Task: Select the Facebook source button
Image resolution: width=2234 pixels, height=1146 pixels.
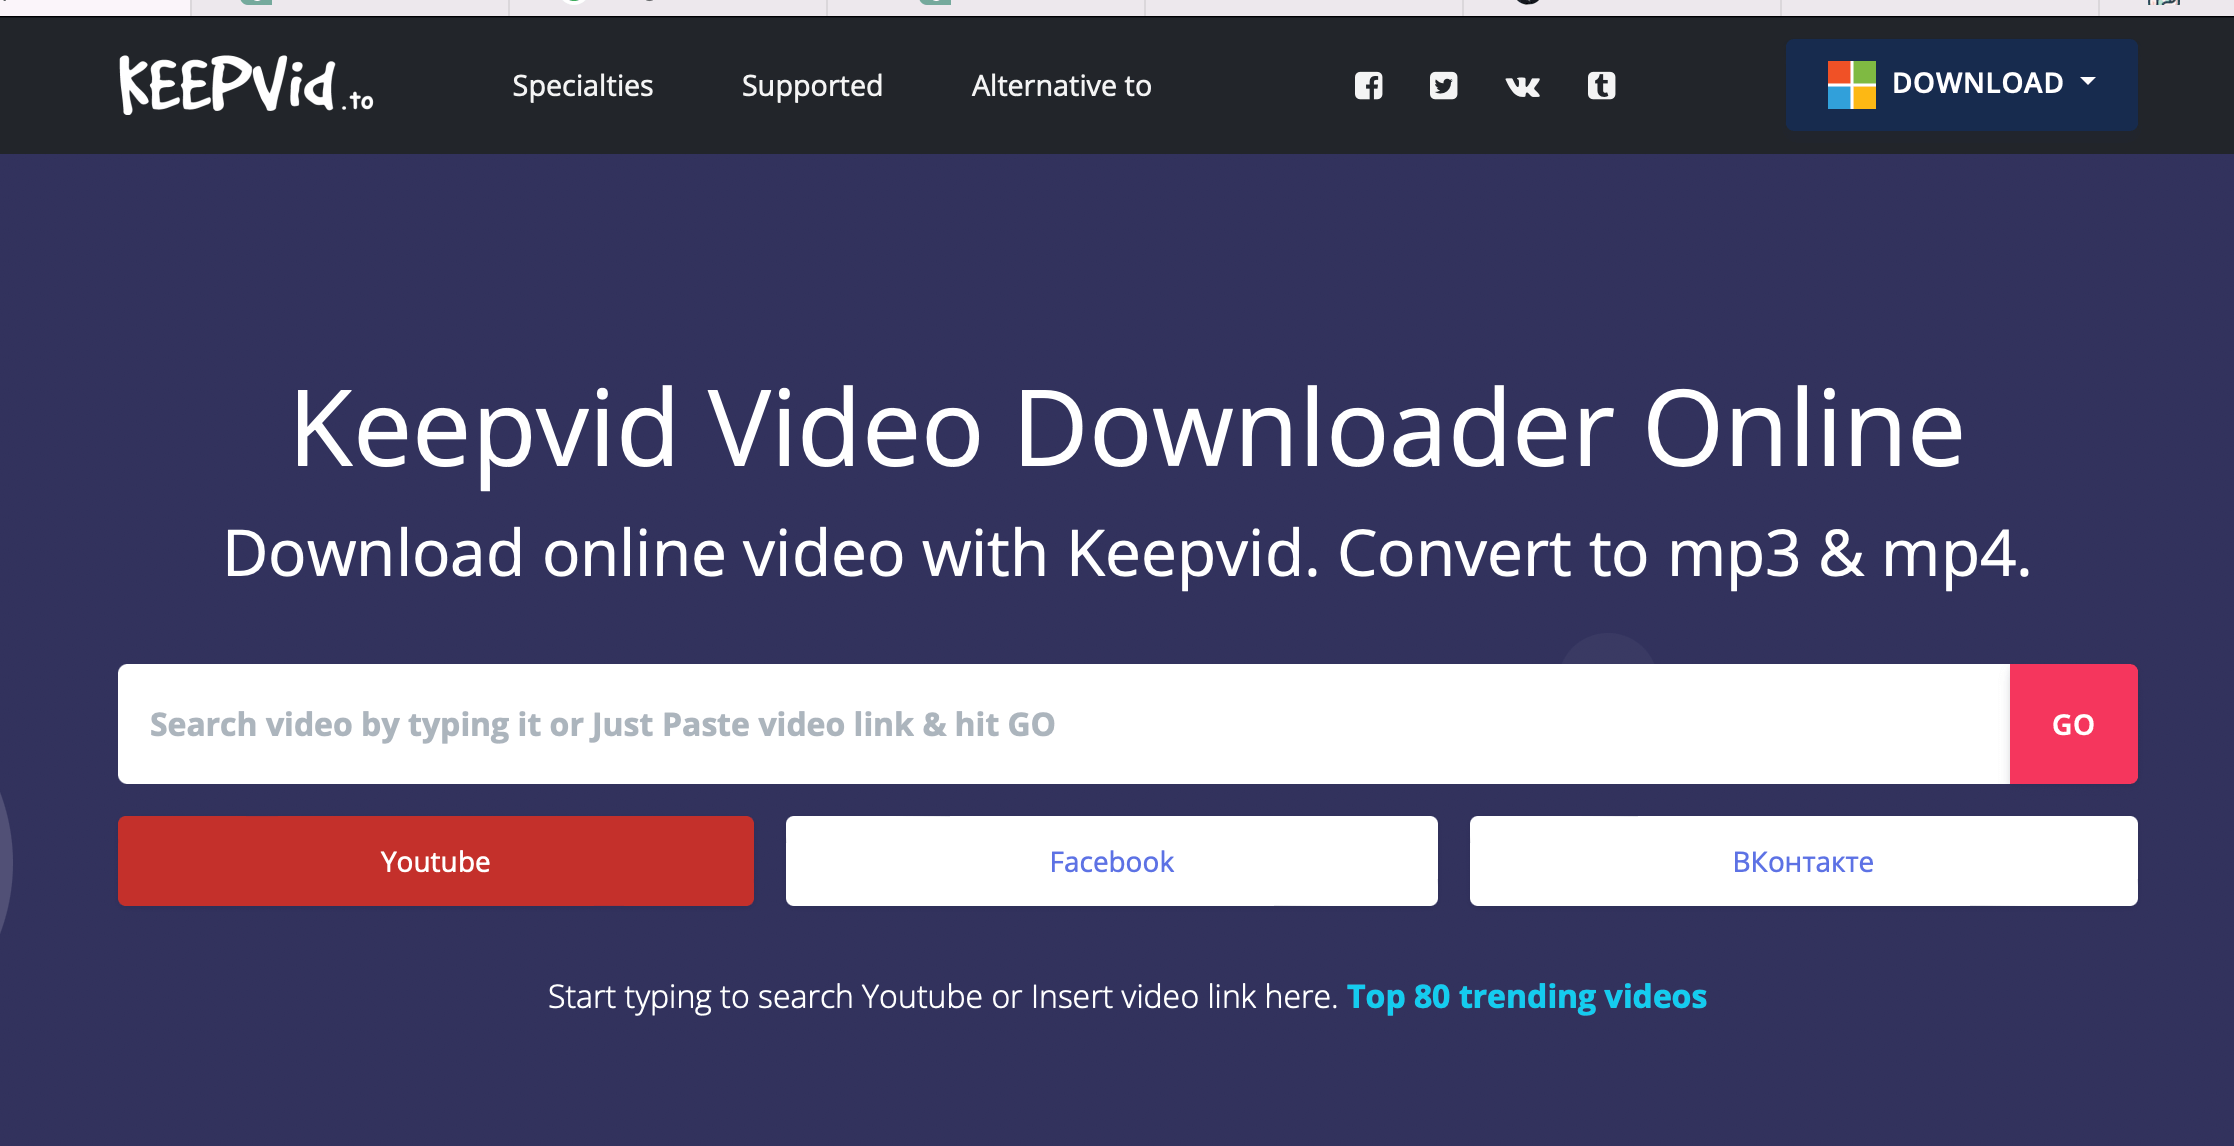Action: (x=1112, y=861)
